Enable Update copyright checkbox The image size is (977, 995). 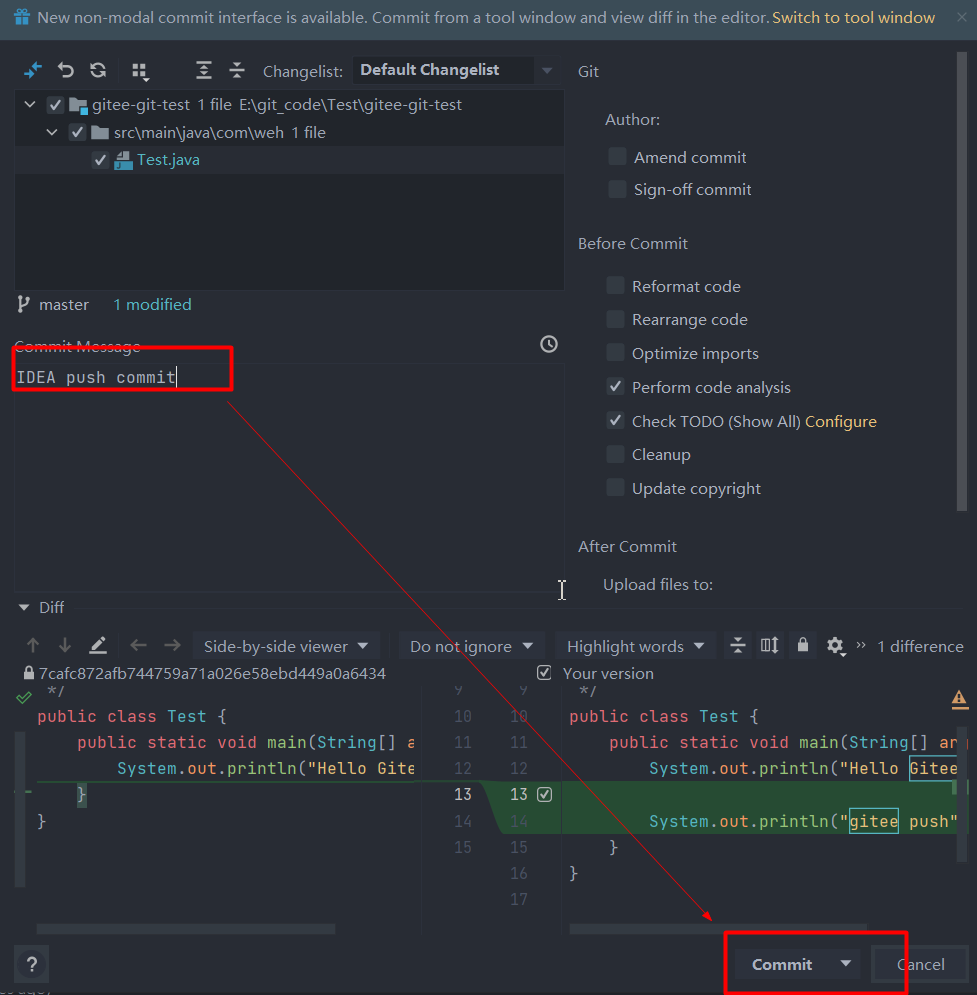pyautogui.click(x=615, y=488)
